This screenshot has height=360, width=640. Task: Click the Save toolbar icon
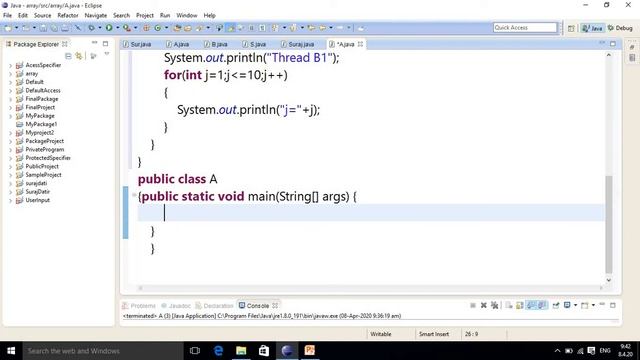point(42,28)
